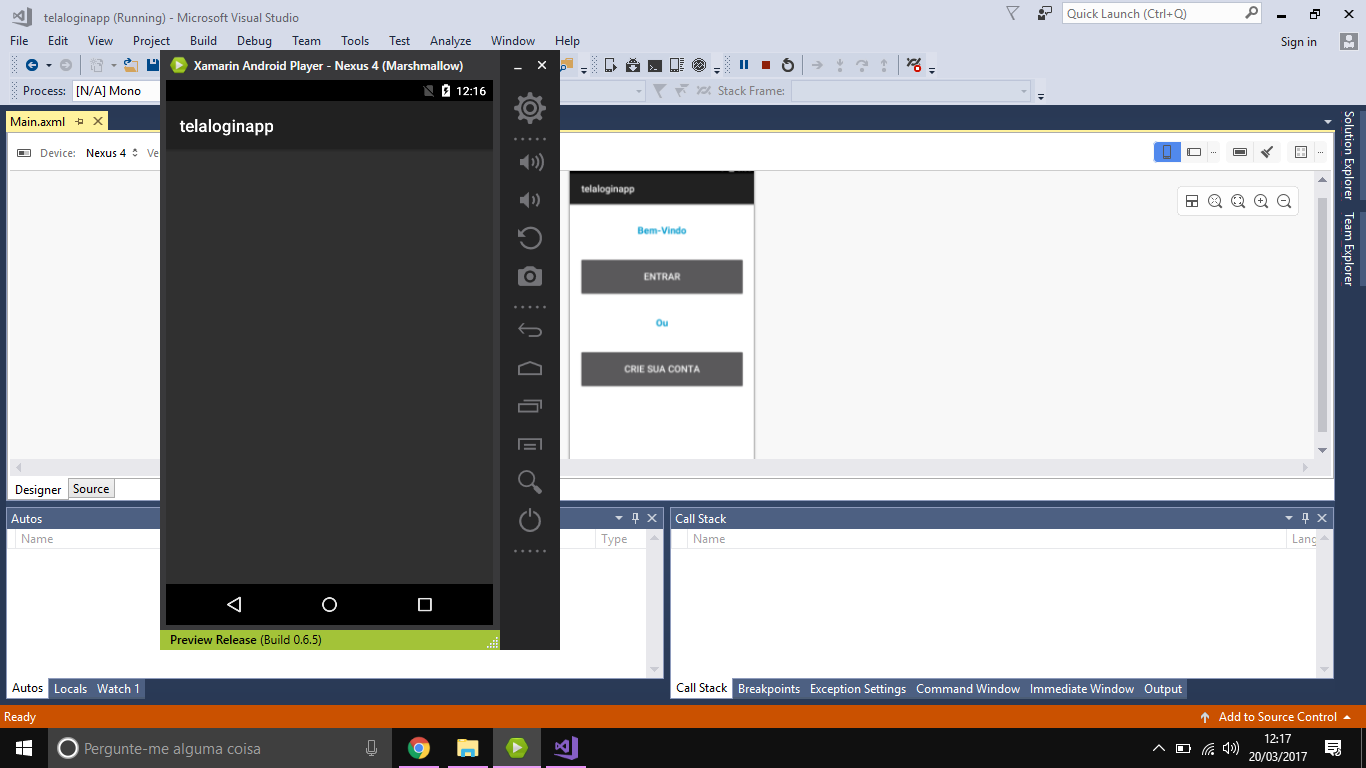This screenshot has width=1366, height=768.
Task: Open the Autos window position dropdown arrow
Action: [618, 518]
